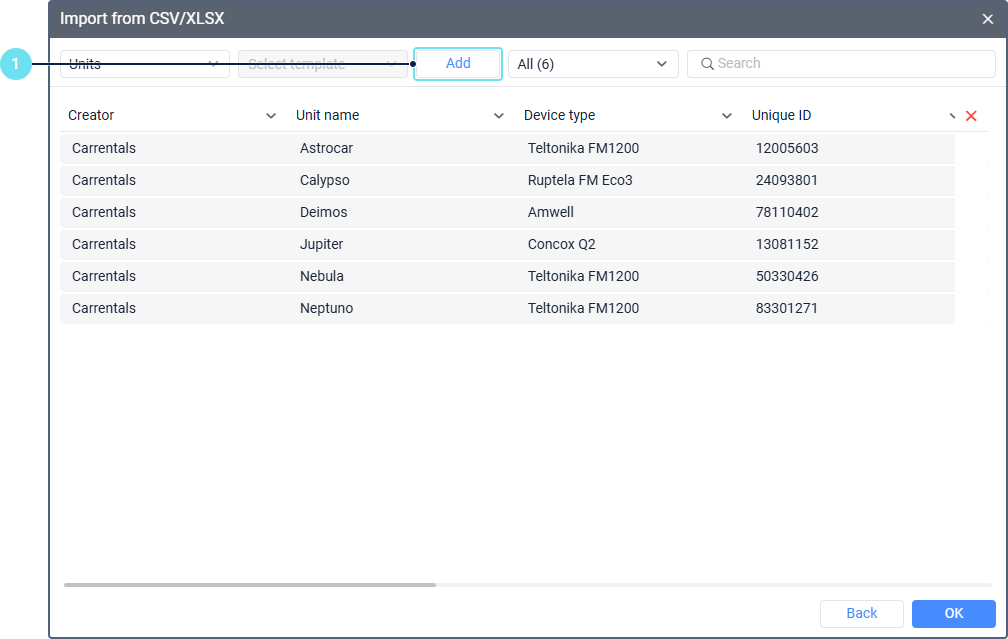The height and width of the screenshot is (639, 1008).
Task: Select the Ruptela FM Eco3 device cell
Action: (x=580, y=180)
